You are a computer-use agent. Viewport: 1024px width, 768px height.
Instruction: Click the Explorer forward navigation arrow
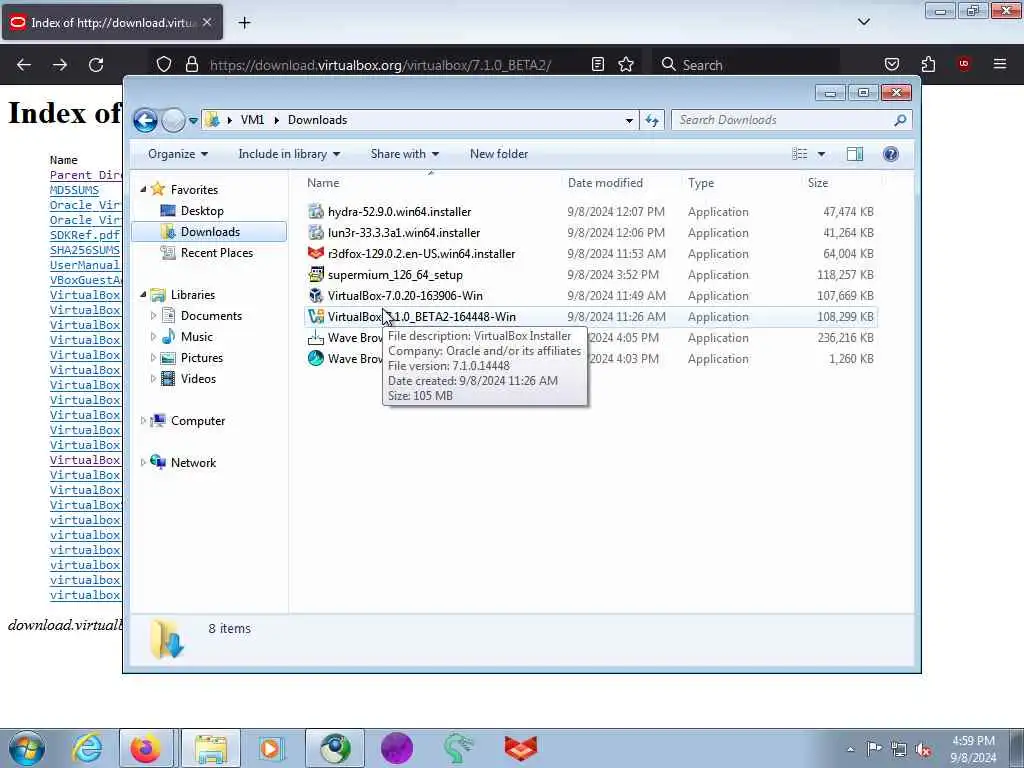173,120
